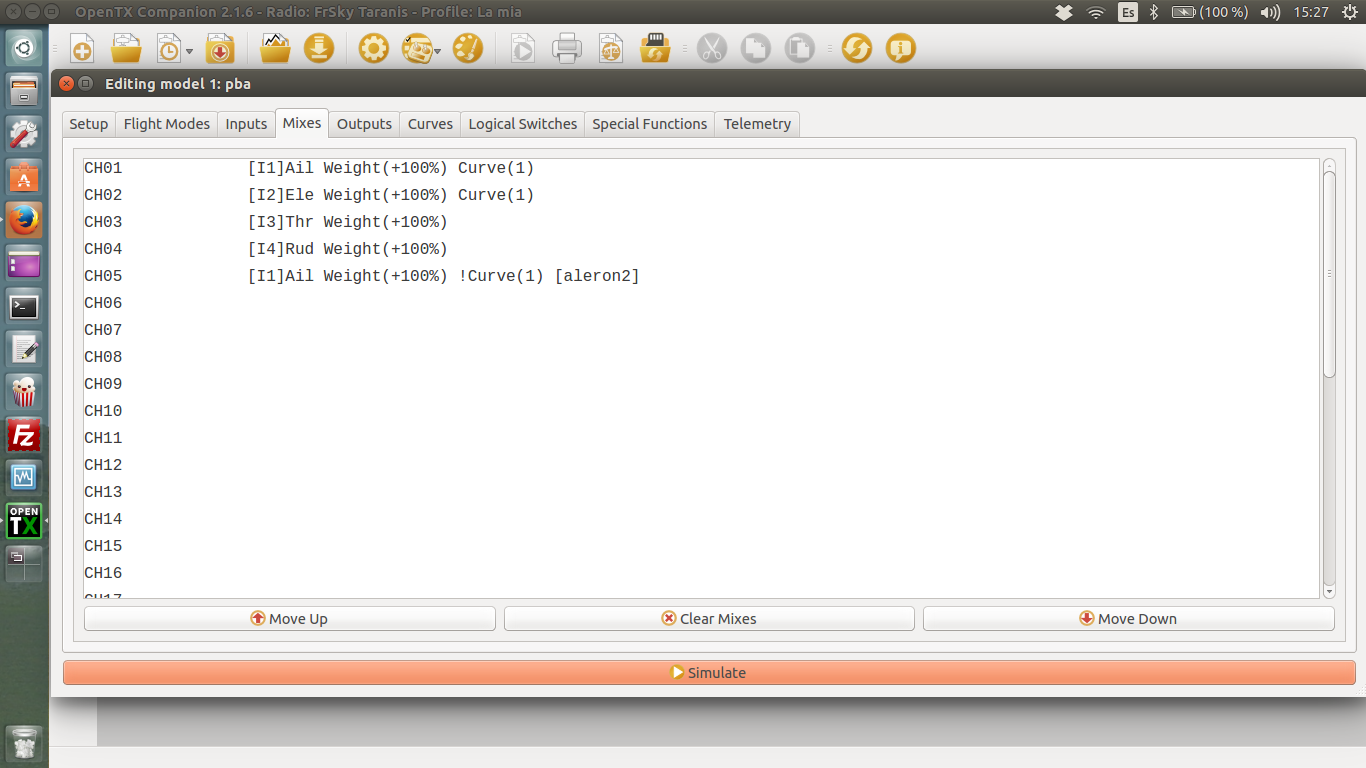Open the Telemetry tab
Screen dimensions: 1366x768
[757, 124]
